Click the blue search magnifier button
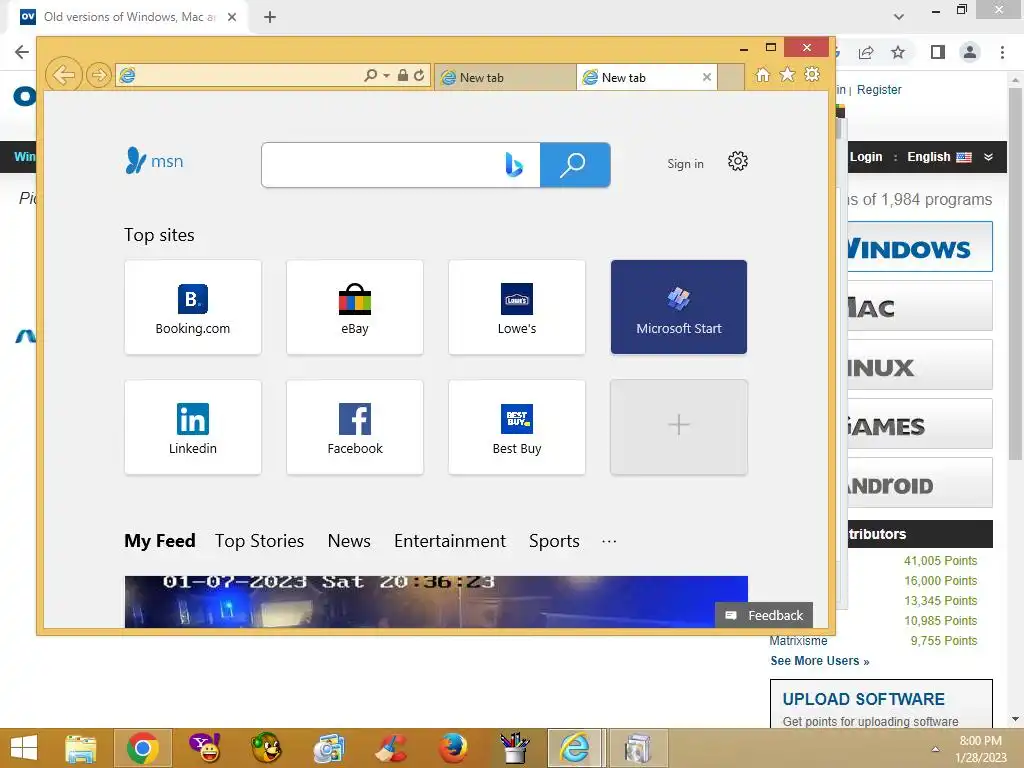 tap(575, 165)
